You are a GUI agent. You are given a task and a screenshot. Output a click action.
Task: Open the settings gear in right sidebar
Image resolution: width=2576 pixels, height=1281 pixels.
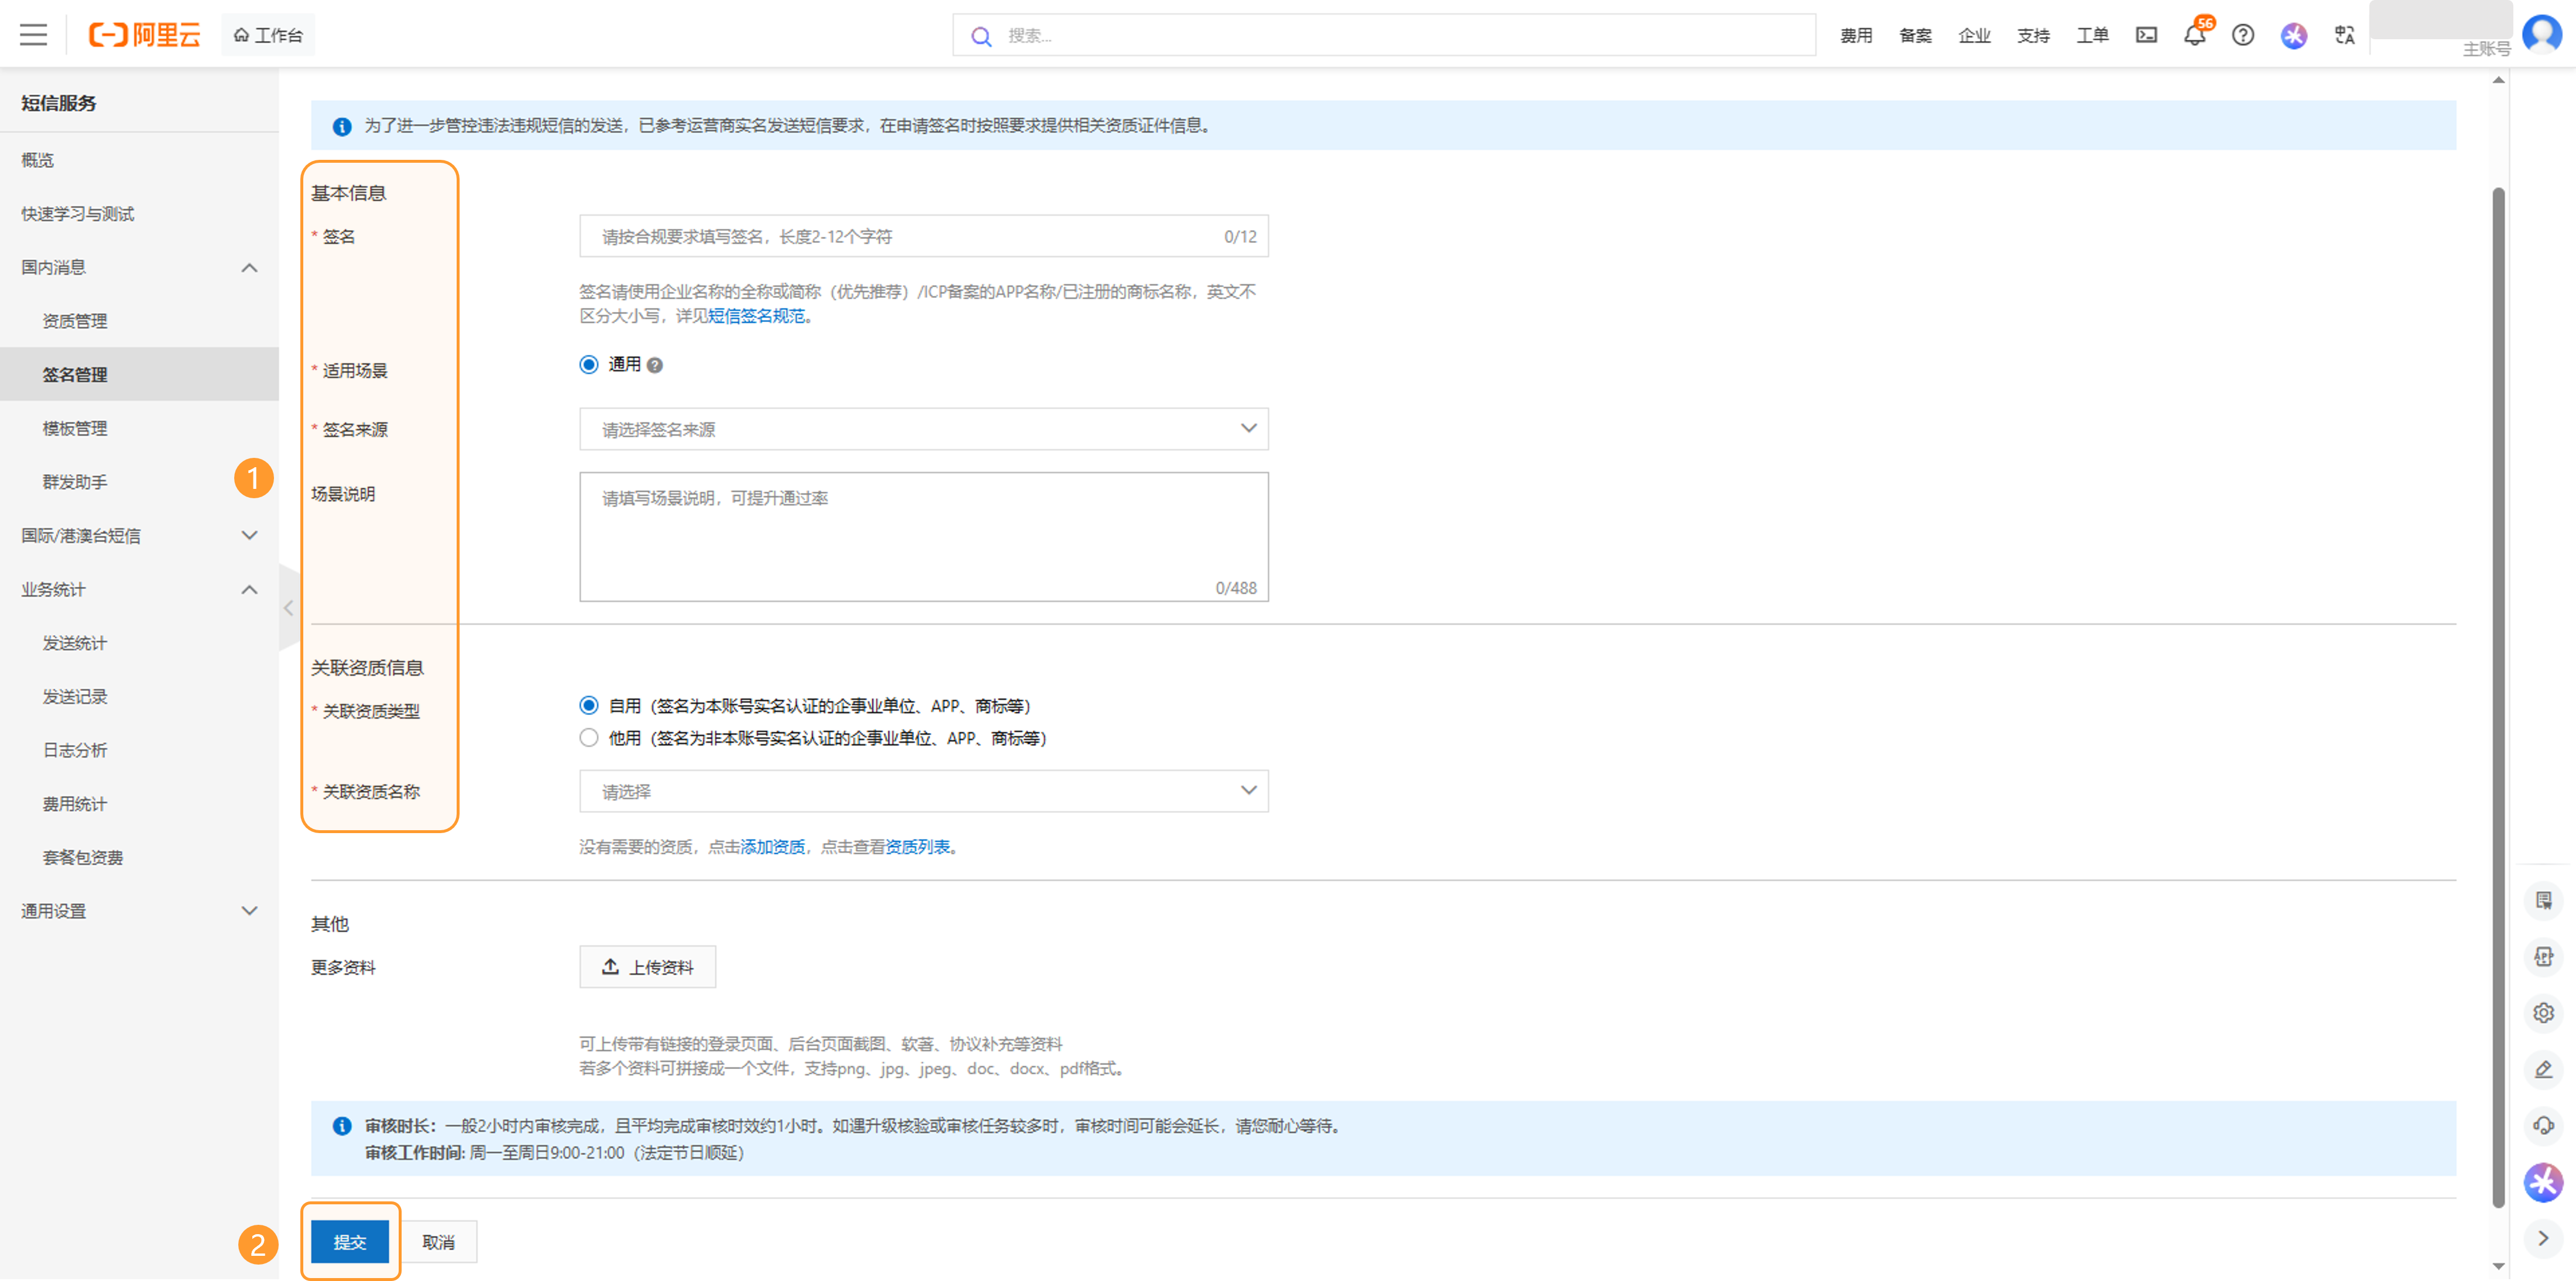pos(2543,1013)
